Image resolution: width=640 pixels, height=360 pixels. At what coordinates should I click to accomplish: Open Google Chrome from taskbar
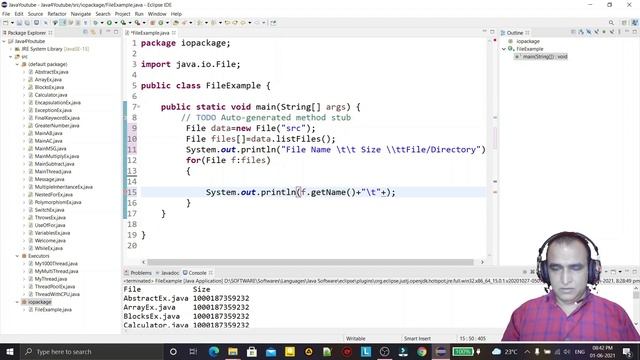tap(422, 351)
